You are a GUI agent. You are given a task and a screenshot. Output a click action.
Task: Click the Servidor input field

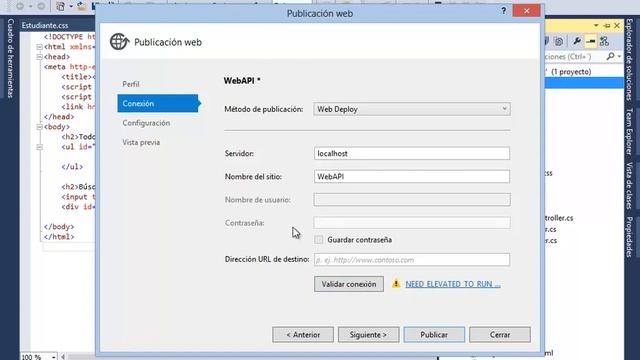[x=412, y=153]
